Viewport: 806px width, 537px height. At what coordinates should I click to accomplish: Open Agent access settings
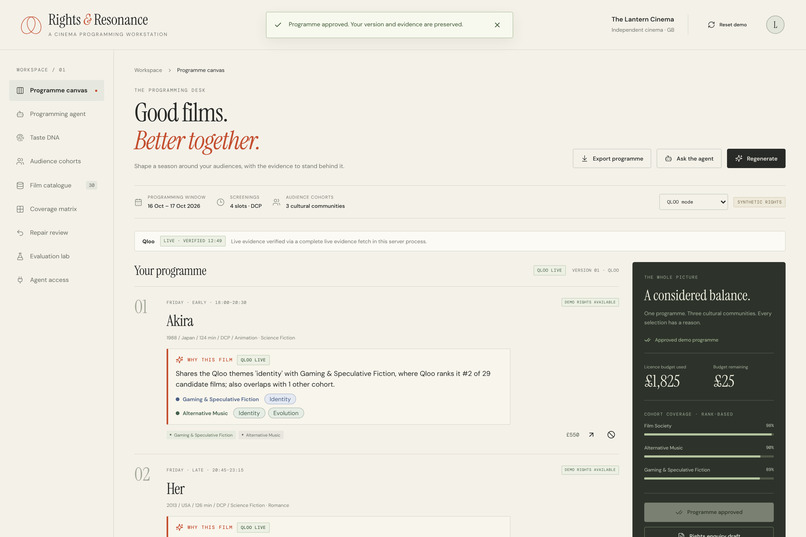(x=57, y=280)
